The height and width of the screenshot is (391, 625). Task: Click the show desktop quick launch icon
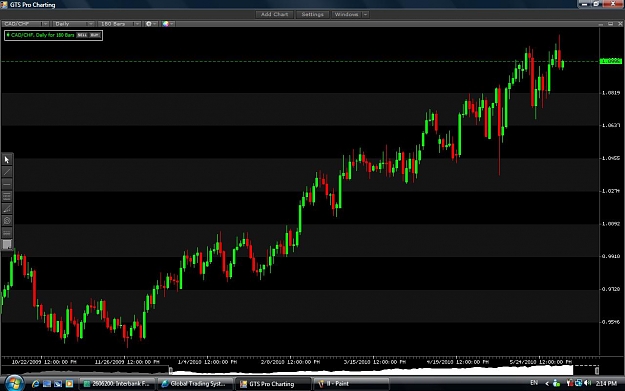[47, 383]
